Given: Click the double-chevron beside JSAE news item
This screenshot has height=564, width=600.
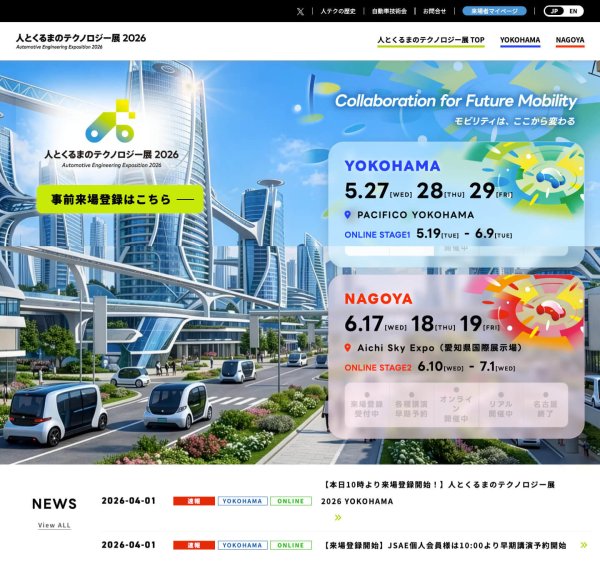Looking at the screenshot, I should pyautogui.click(x=584, y=545).
